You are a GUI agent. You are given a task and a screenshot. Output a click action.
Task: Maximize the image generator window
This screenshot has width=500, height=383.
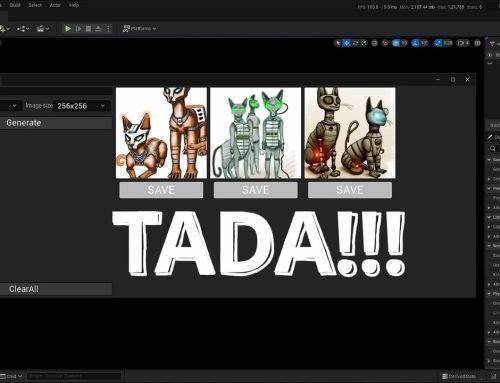pyautogui.click(x=453, y=79)
